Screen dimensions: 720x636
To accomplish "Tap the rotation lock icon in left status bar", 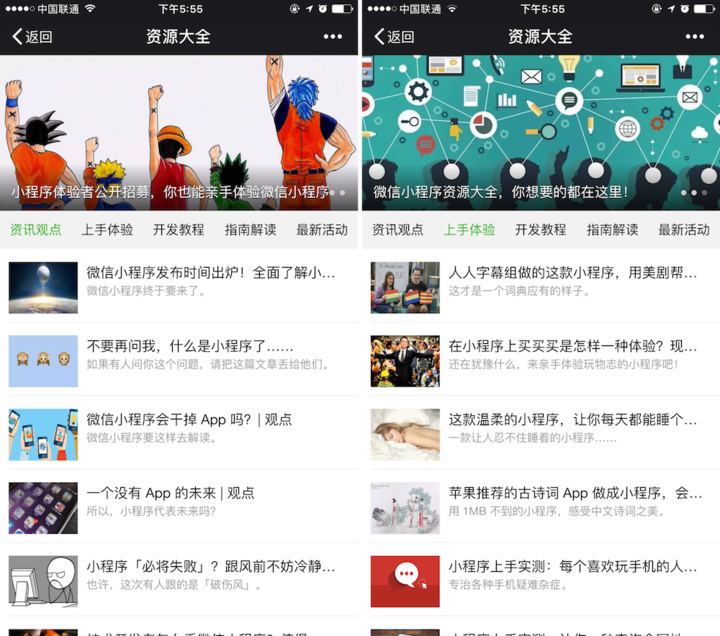I will pos(295,9).
